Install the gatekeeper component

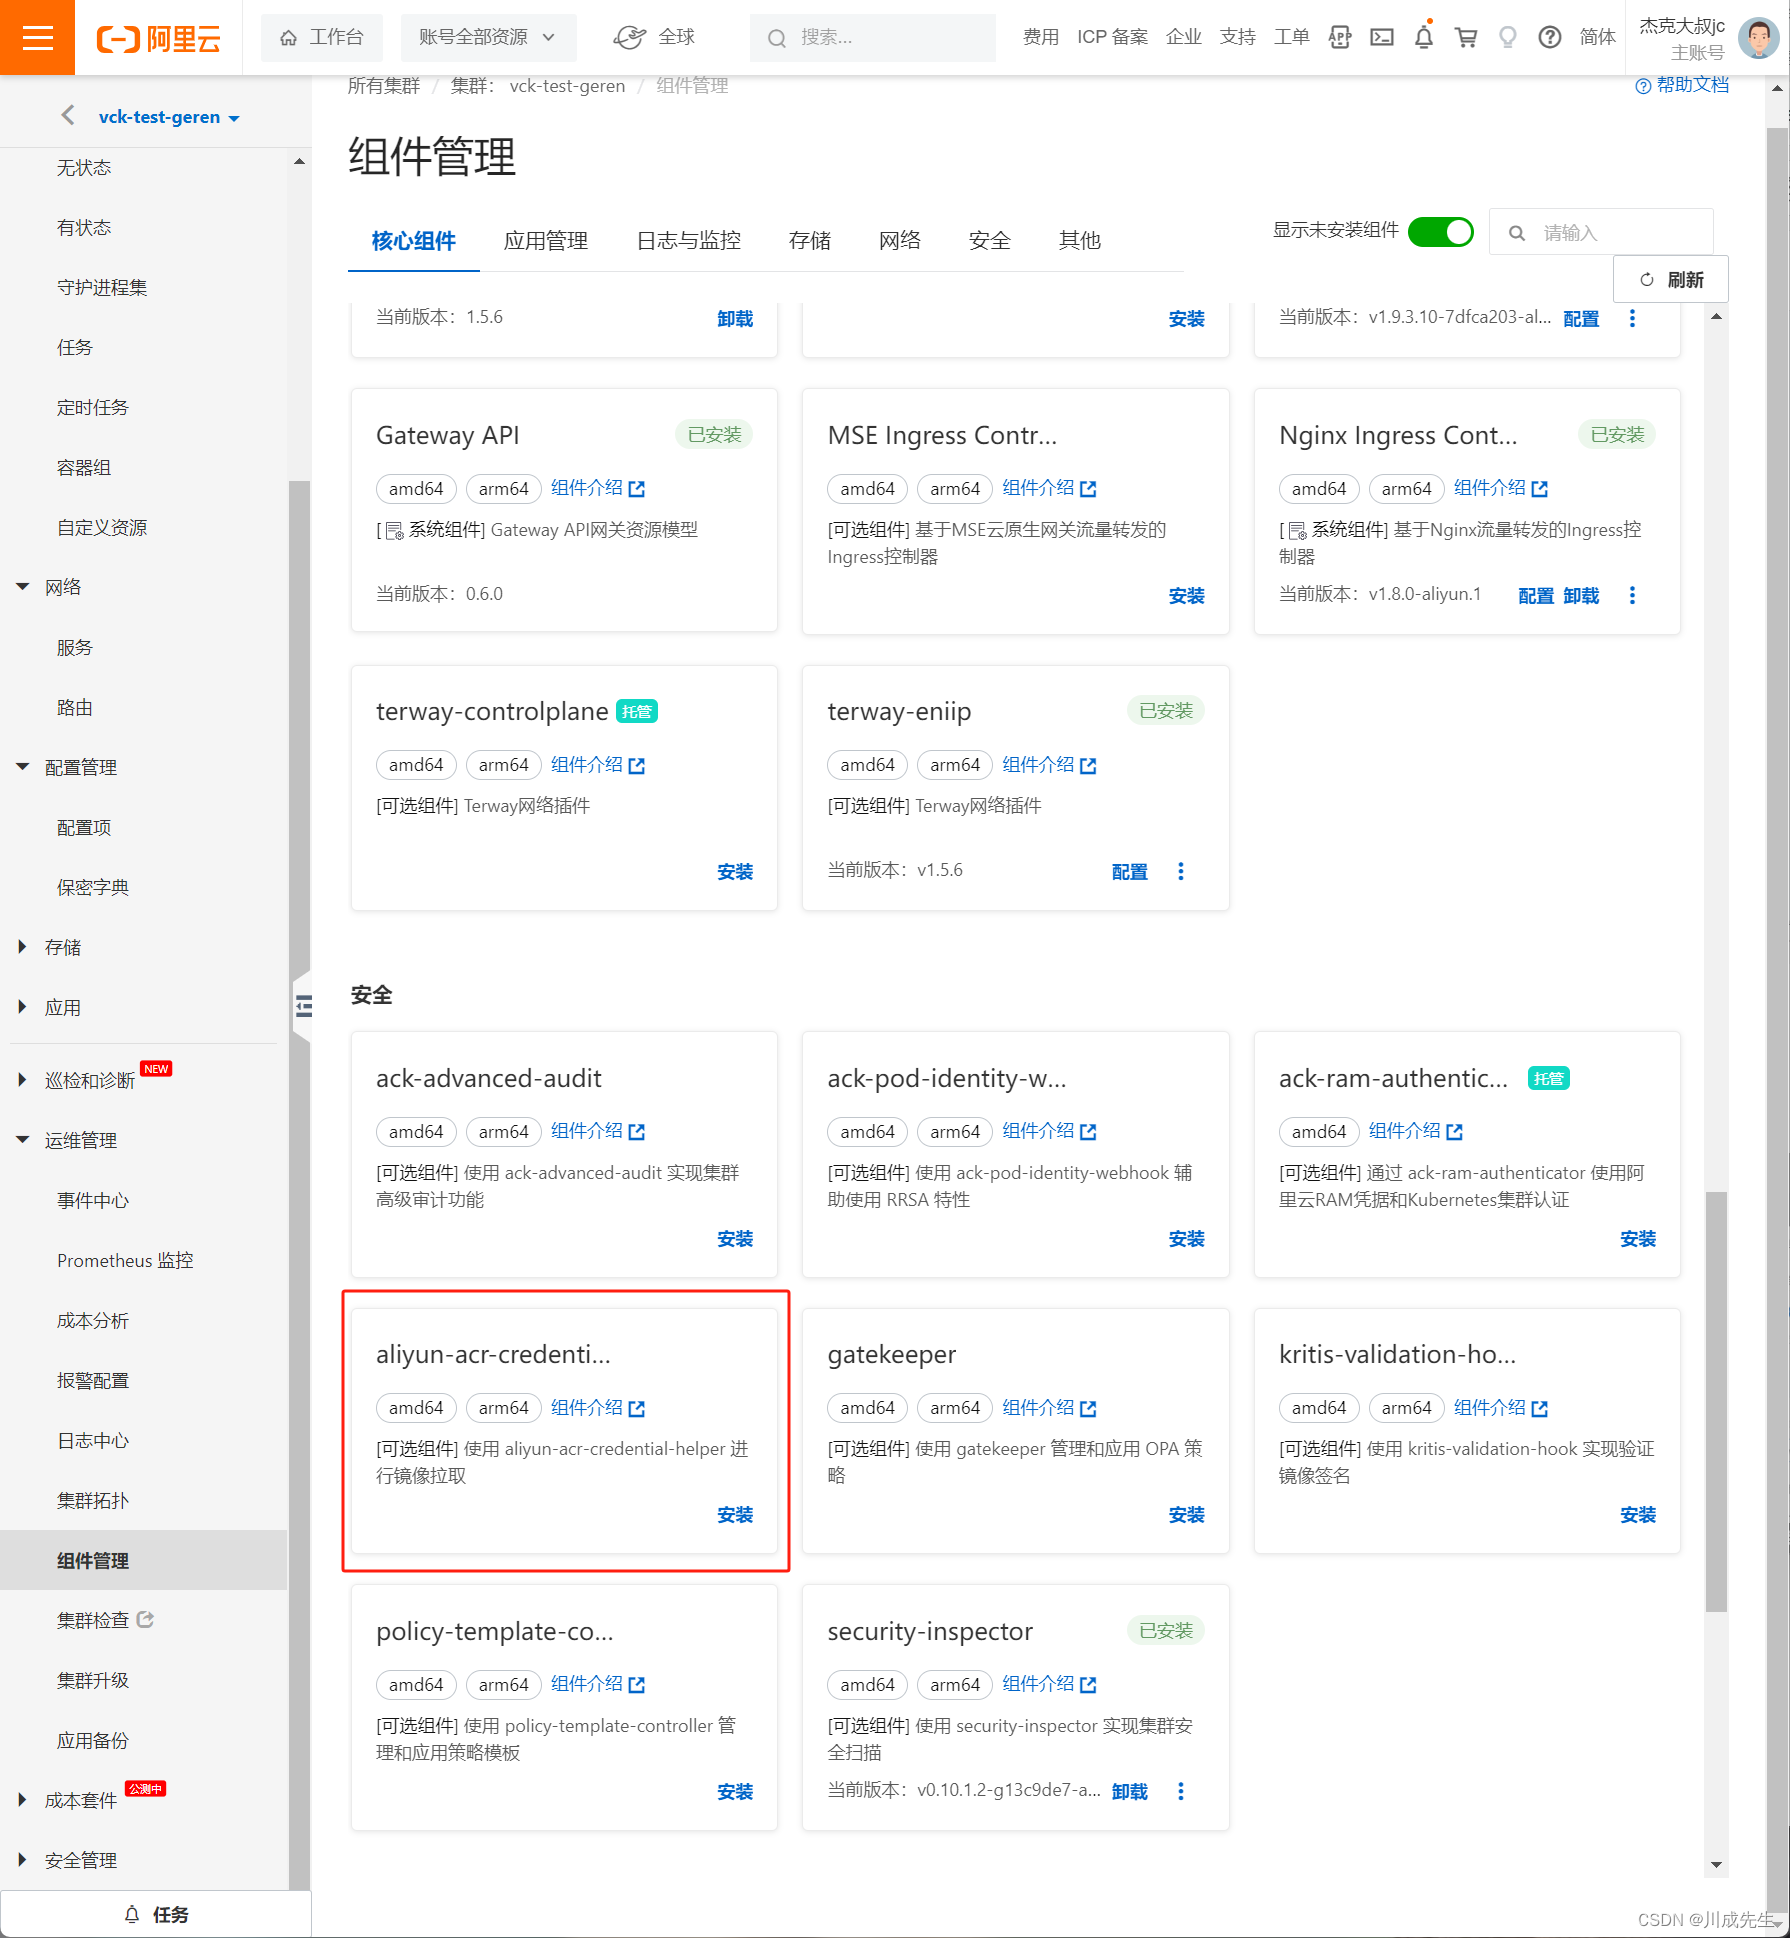[x=1186, y=1515]
